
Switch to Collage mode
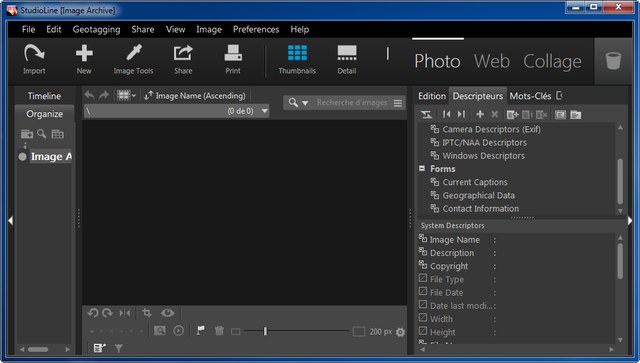coord(552,61)
